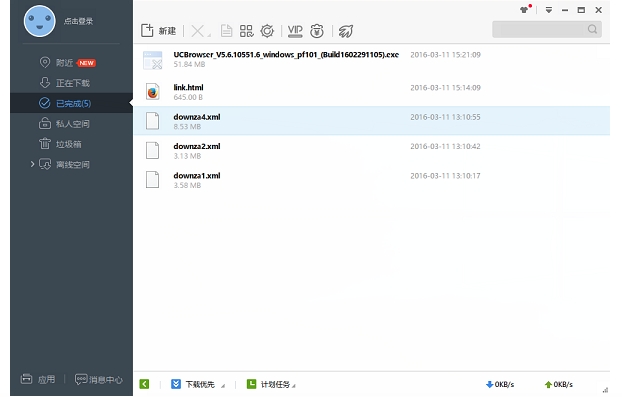The width and height of the screenshot is (622, 397).
Task: Select the downza2.xml file row
Action: (x=372, y=151)
